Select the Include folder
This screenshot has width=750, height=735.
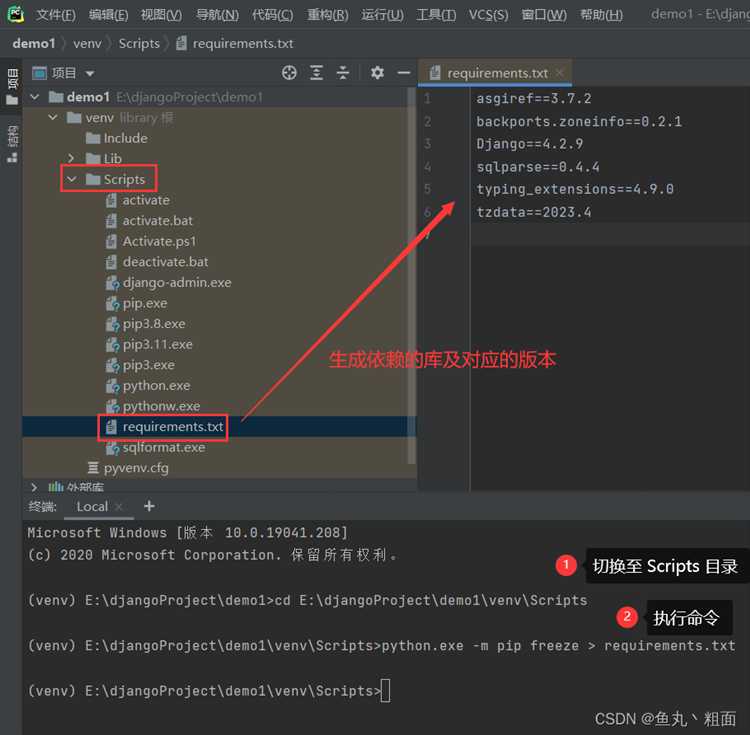click(116, 138)
